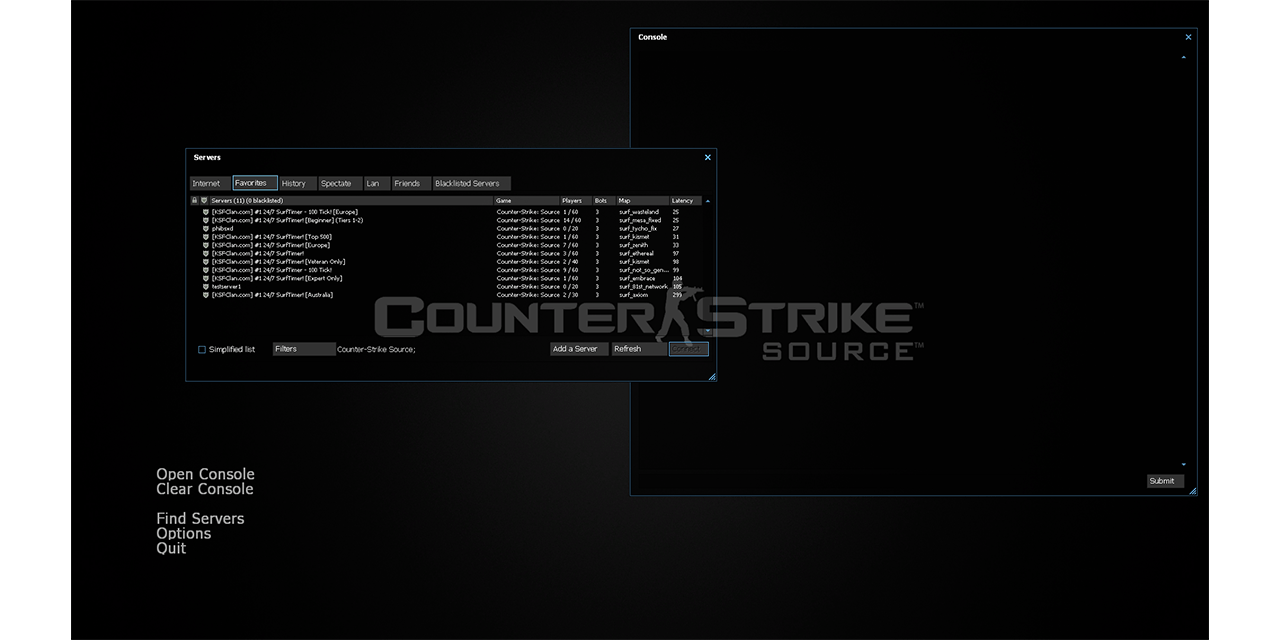Click the Console scroll-up arrow
This screenshot has height=640, width=1280.
coord(1184,57)
